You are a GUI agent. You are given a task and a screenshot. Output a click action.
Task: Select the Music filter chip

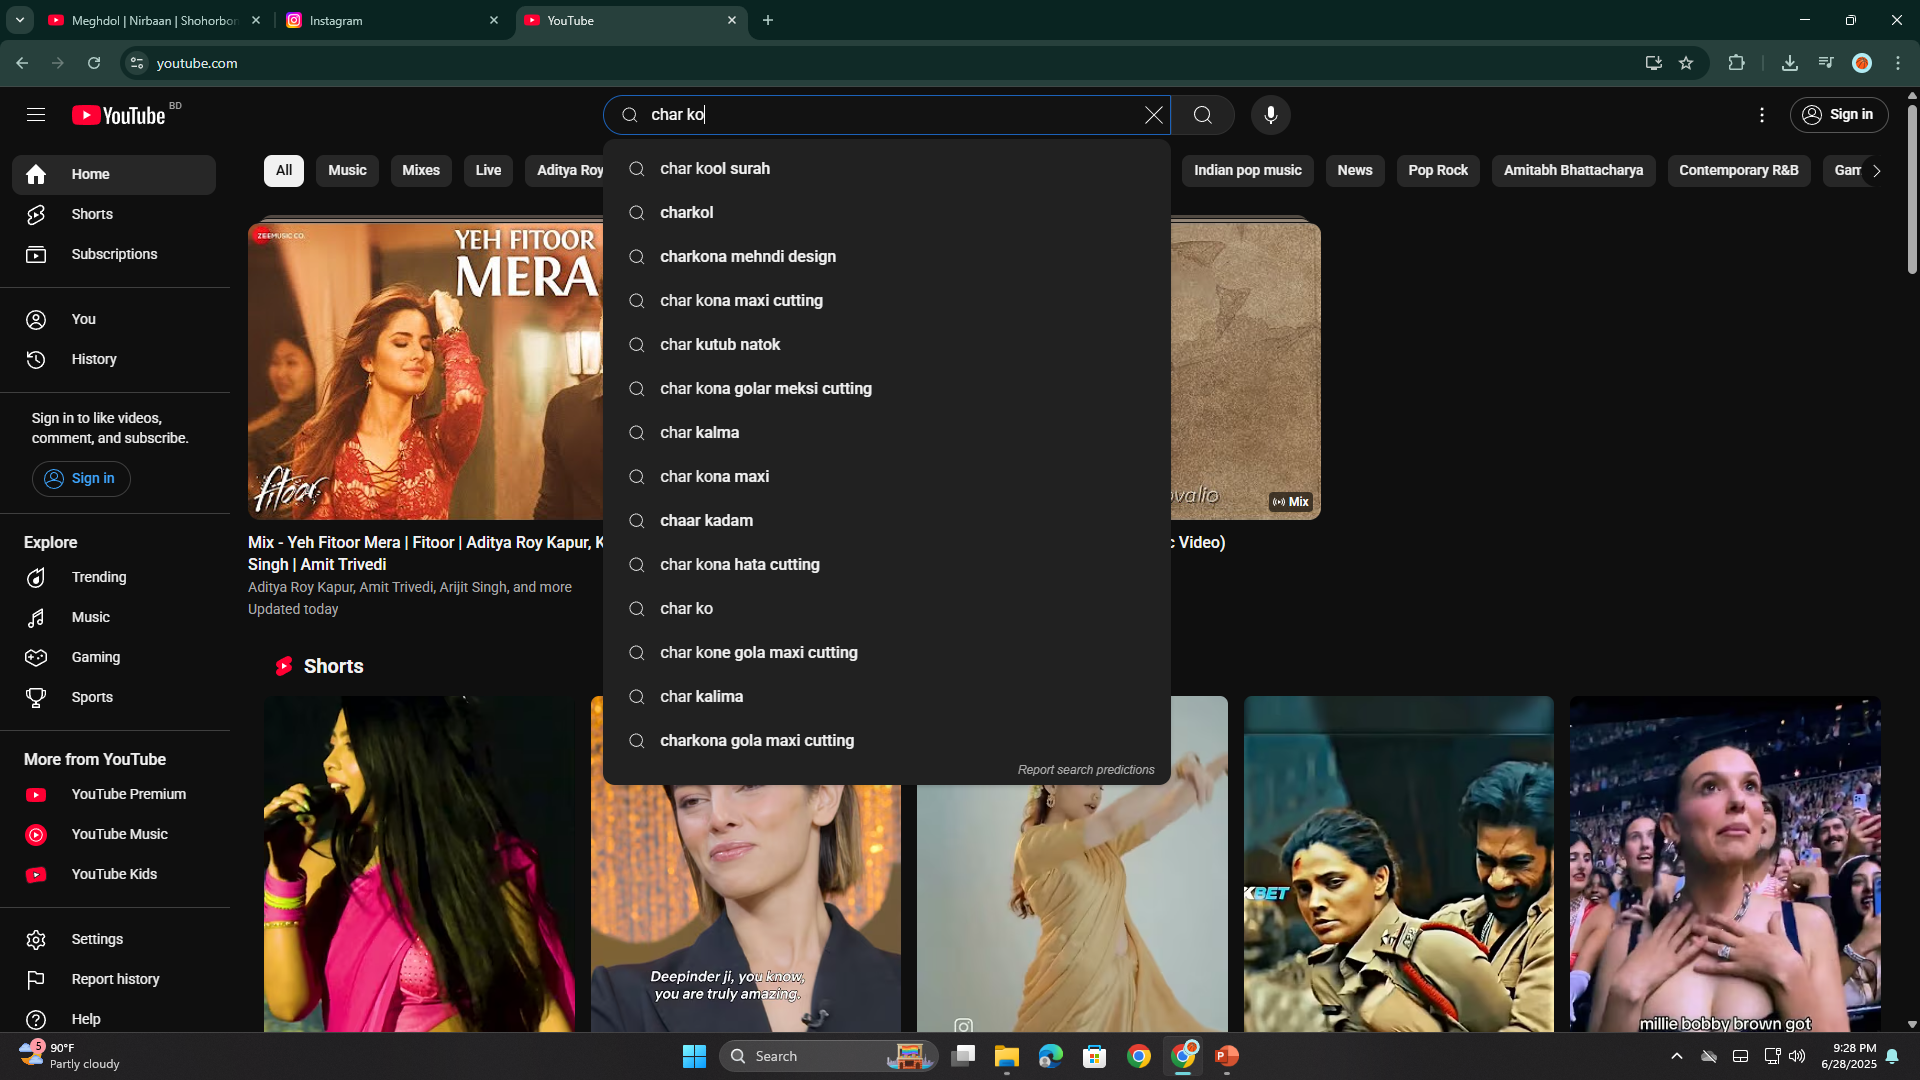click(x=347, y=170)
